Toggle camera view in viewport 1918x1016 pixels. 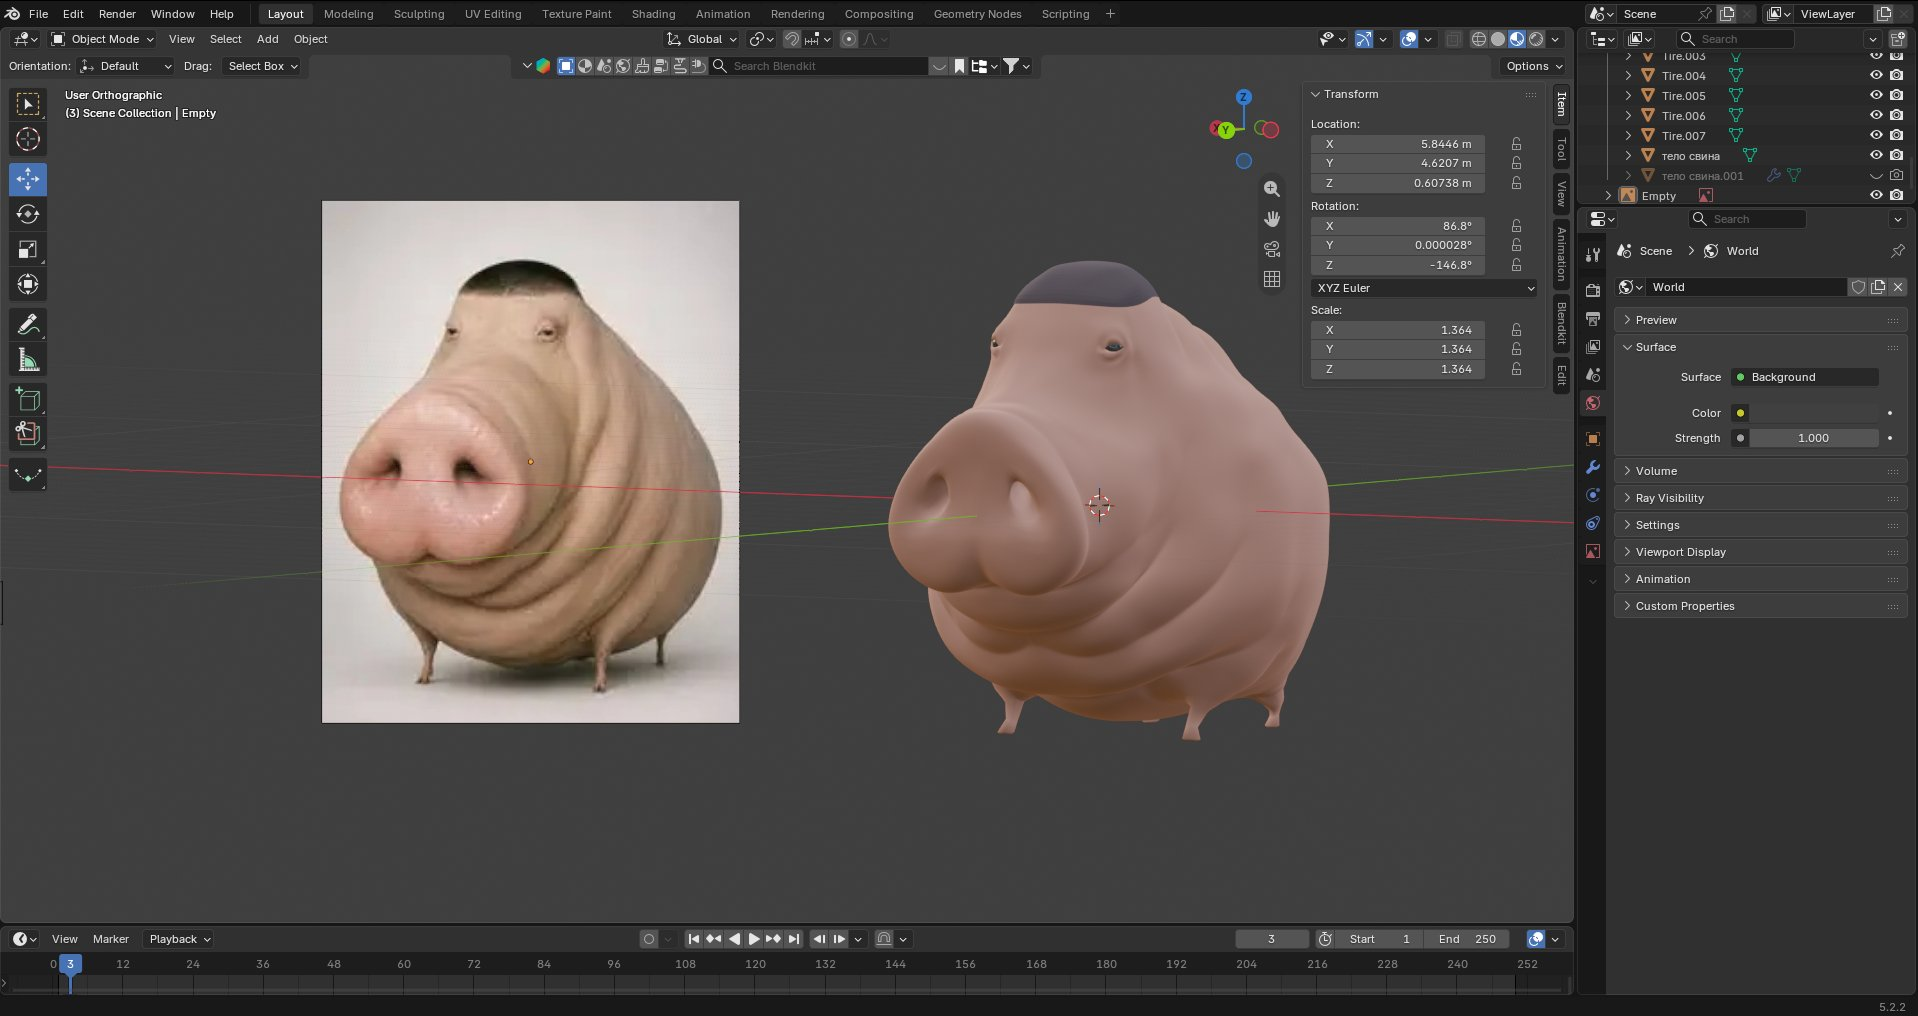coord(1272,249)
